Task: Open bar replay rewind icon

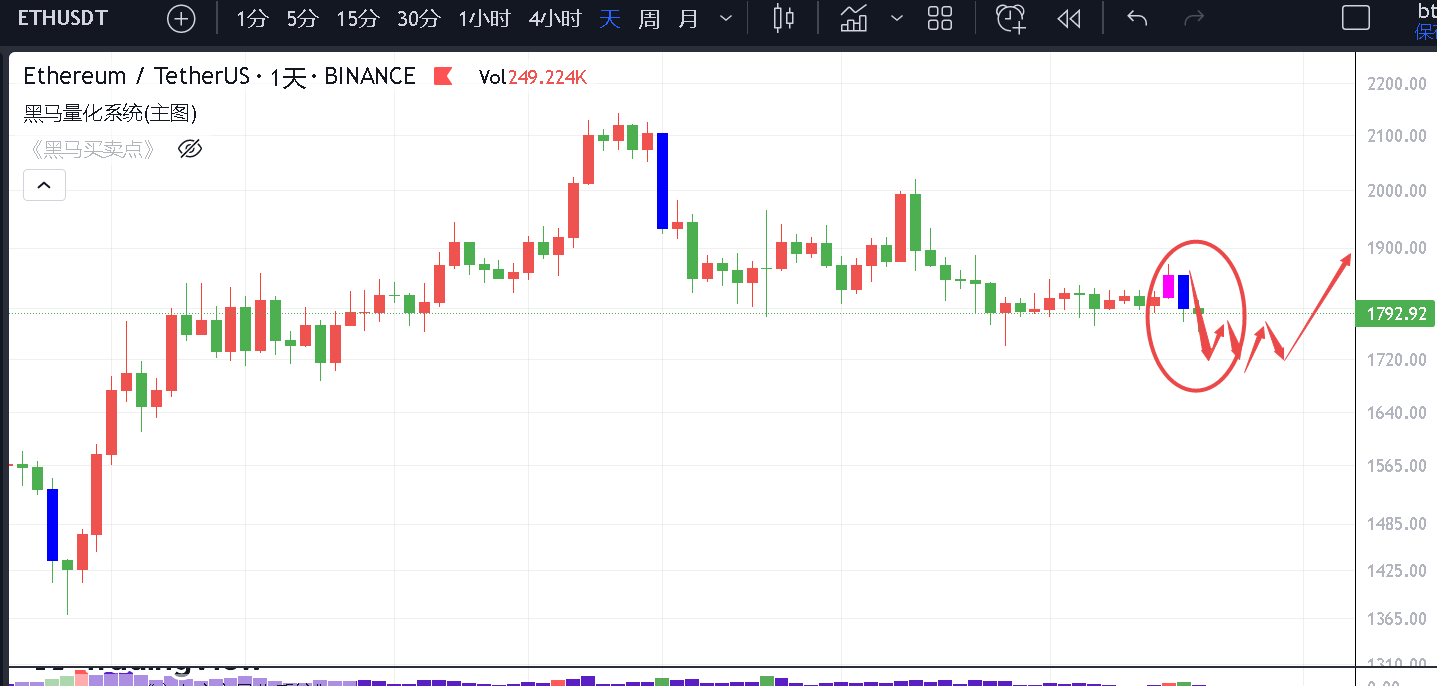Action: (1069, 18)
